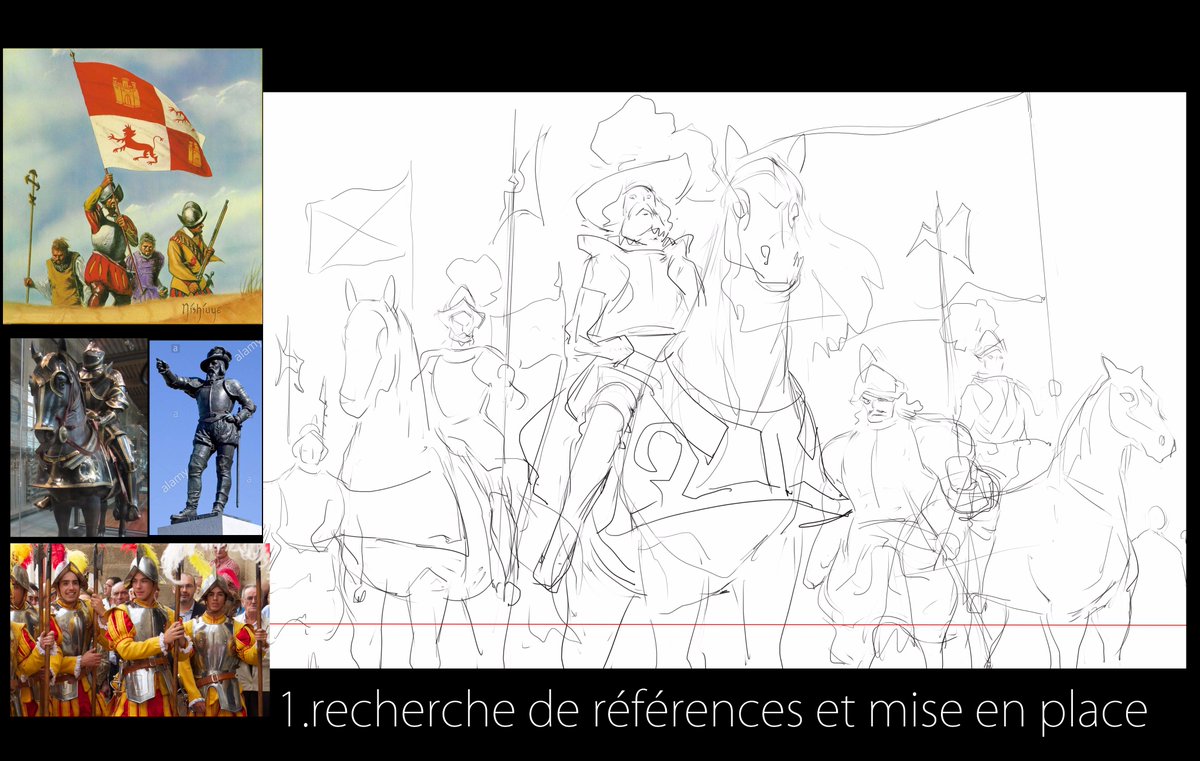Click the flag bearer painting reference image
1200x761 pixels.
coord(132,186)
